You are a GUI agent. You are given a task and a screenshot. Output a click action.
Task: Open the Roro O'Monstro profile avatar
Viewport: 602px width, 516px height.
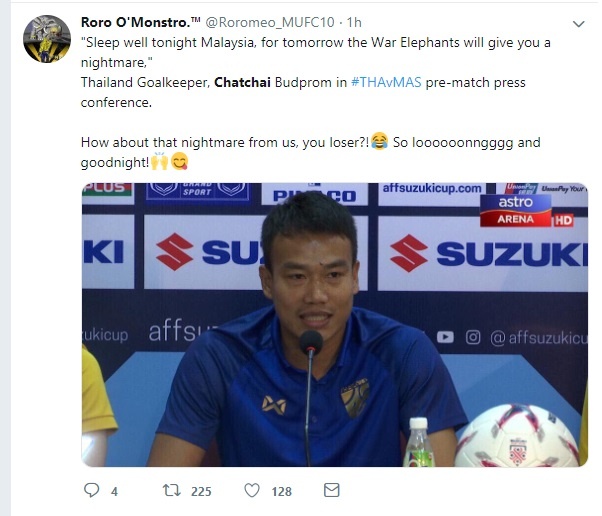coord(47,39)
